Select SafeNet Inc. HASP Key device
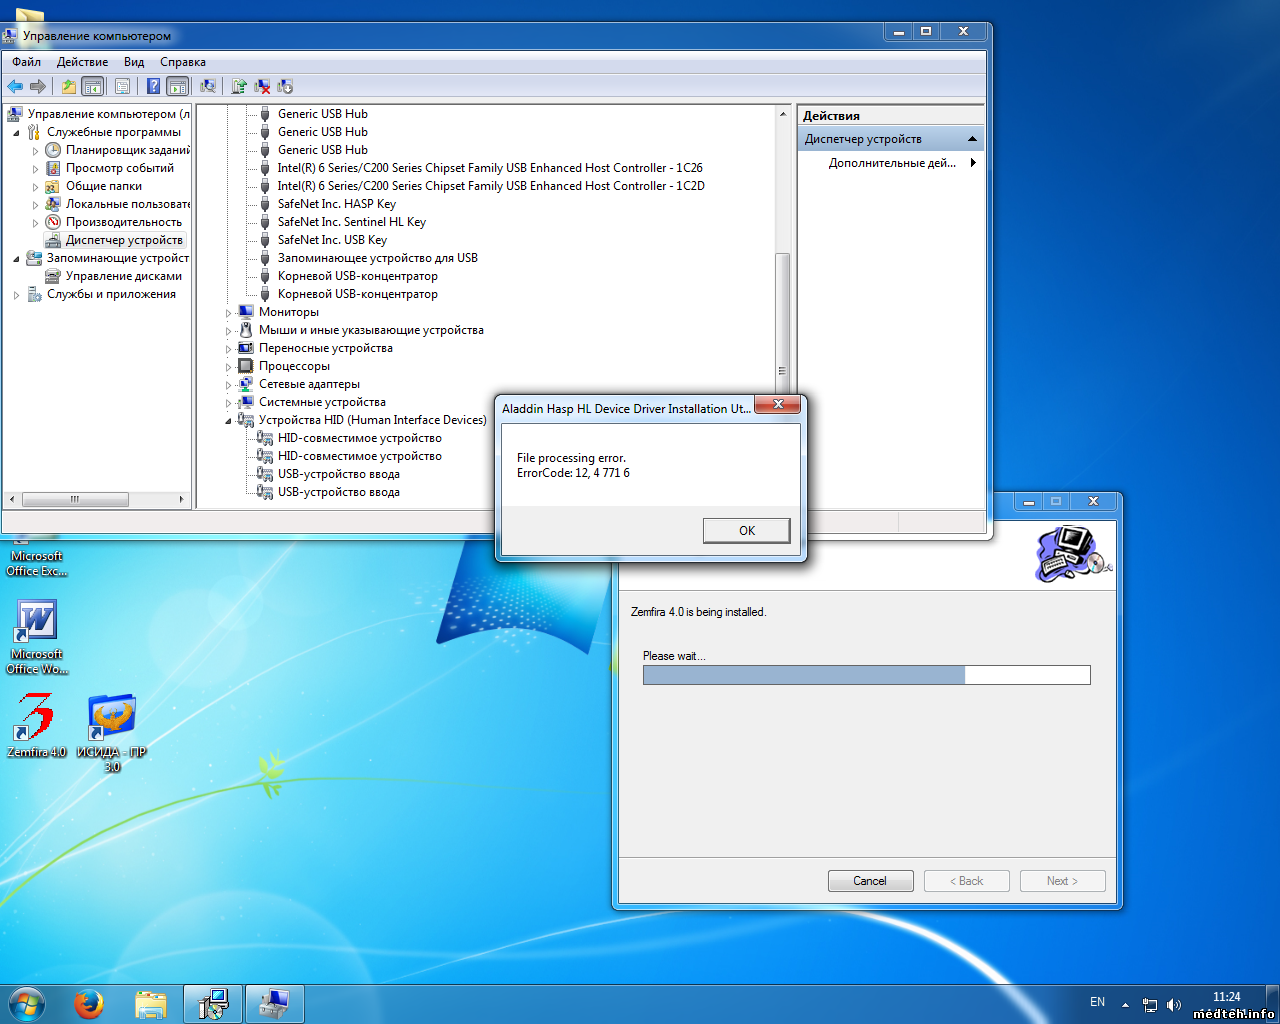Image resolution: width=1280 pixels, height=1024 pixels. (336, 204)
